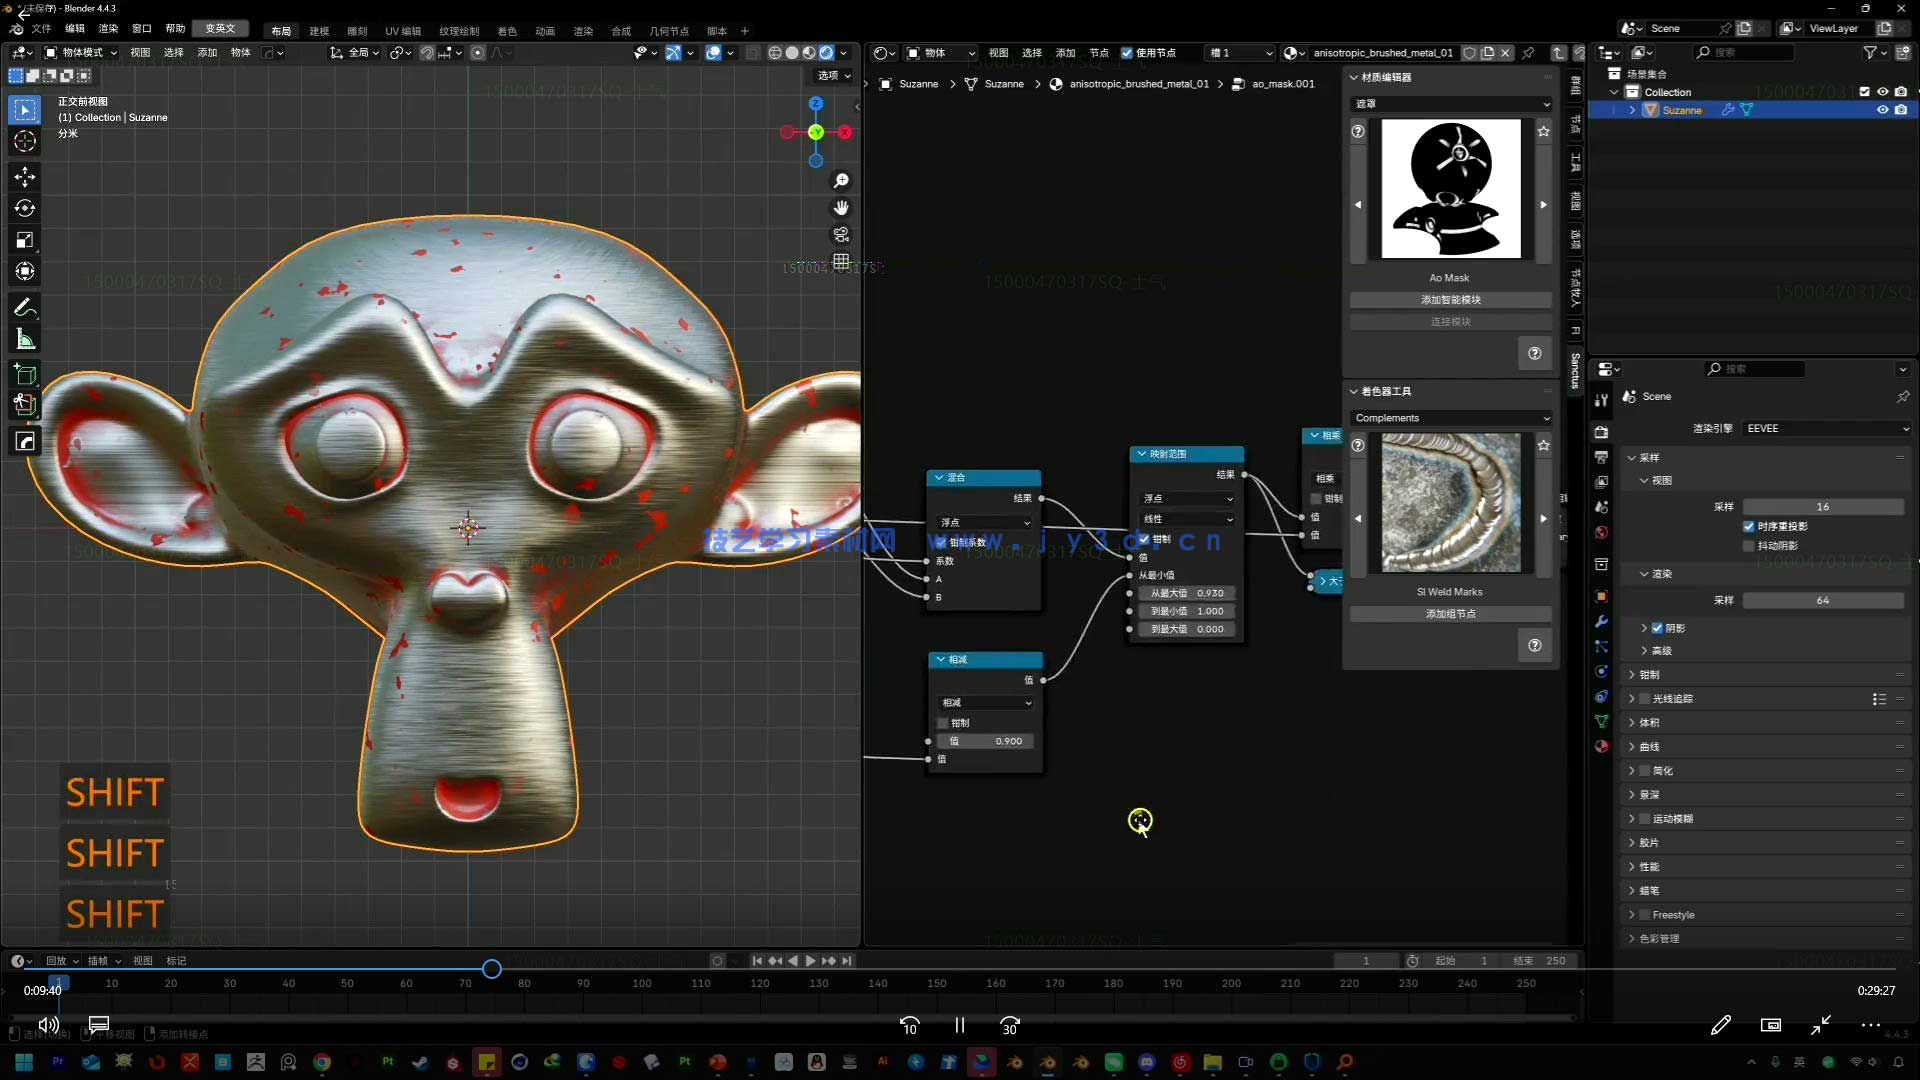Open the Render menu in top bar

click(108, 28)
